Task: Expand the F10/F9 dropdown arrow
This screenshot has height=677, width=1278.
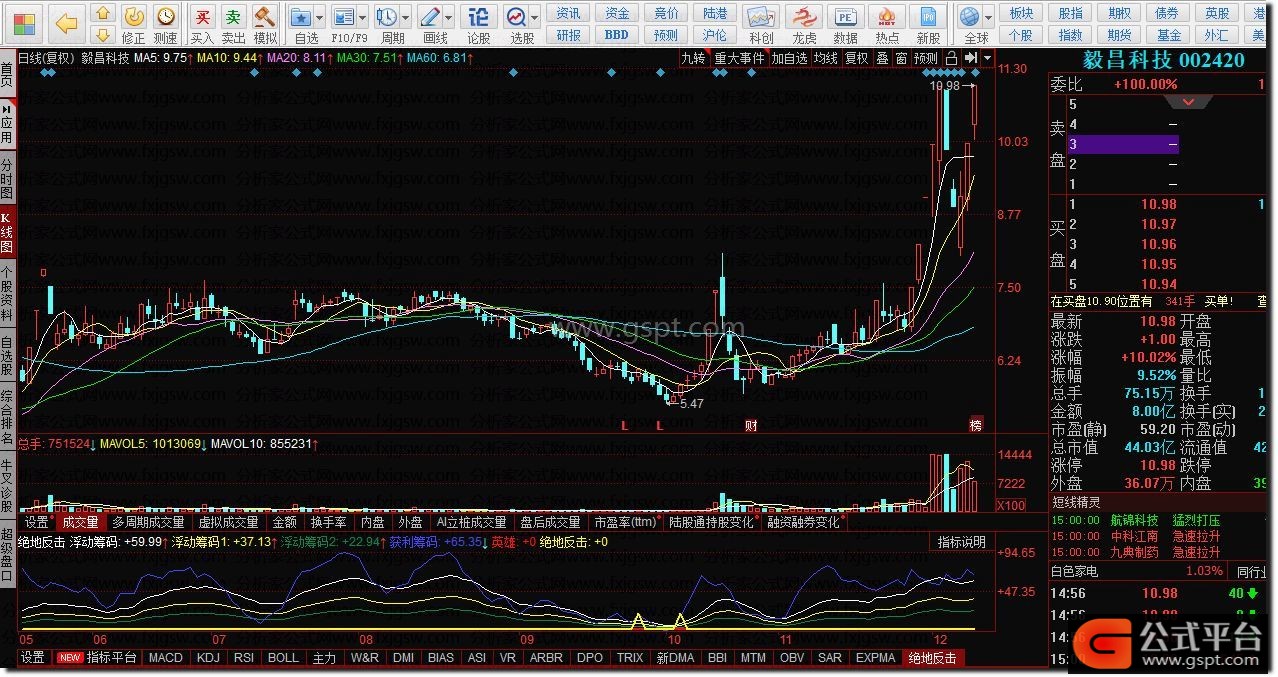Action: pyautogui.click(x=364, y=18)
